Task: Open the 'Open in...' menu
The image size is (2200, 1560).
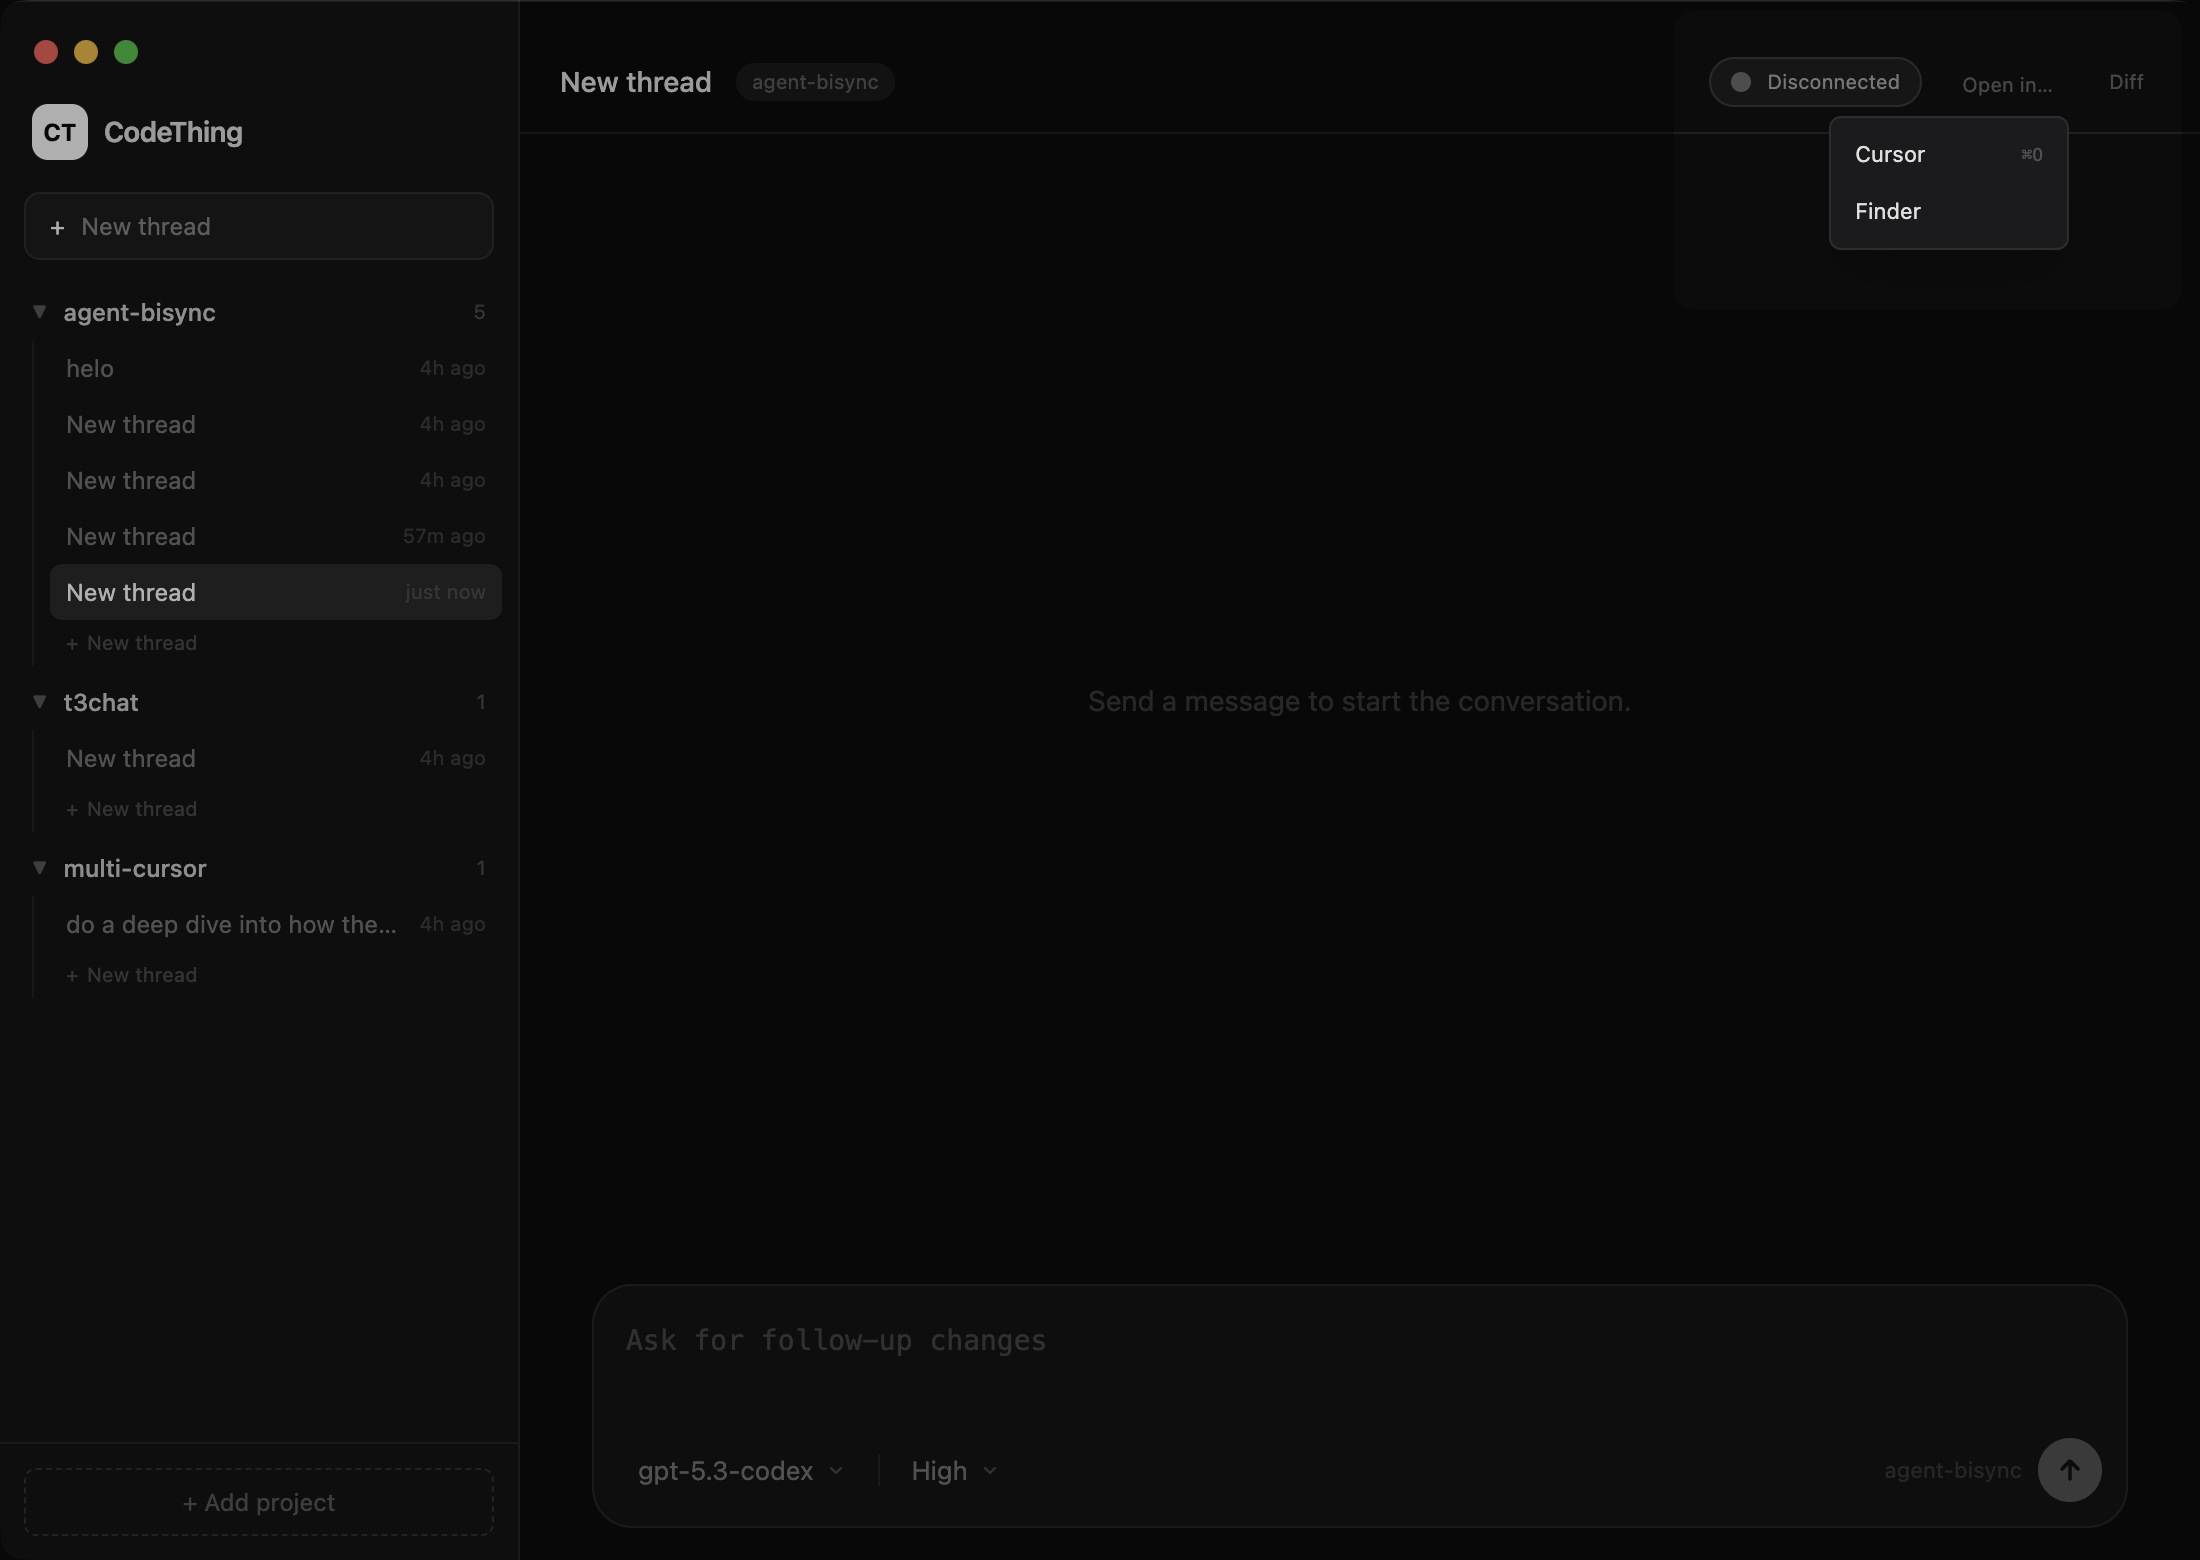Action: point(2007,85)
